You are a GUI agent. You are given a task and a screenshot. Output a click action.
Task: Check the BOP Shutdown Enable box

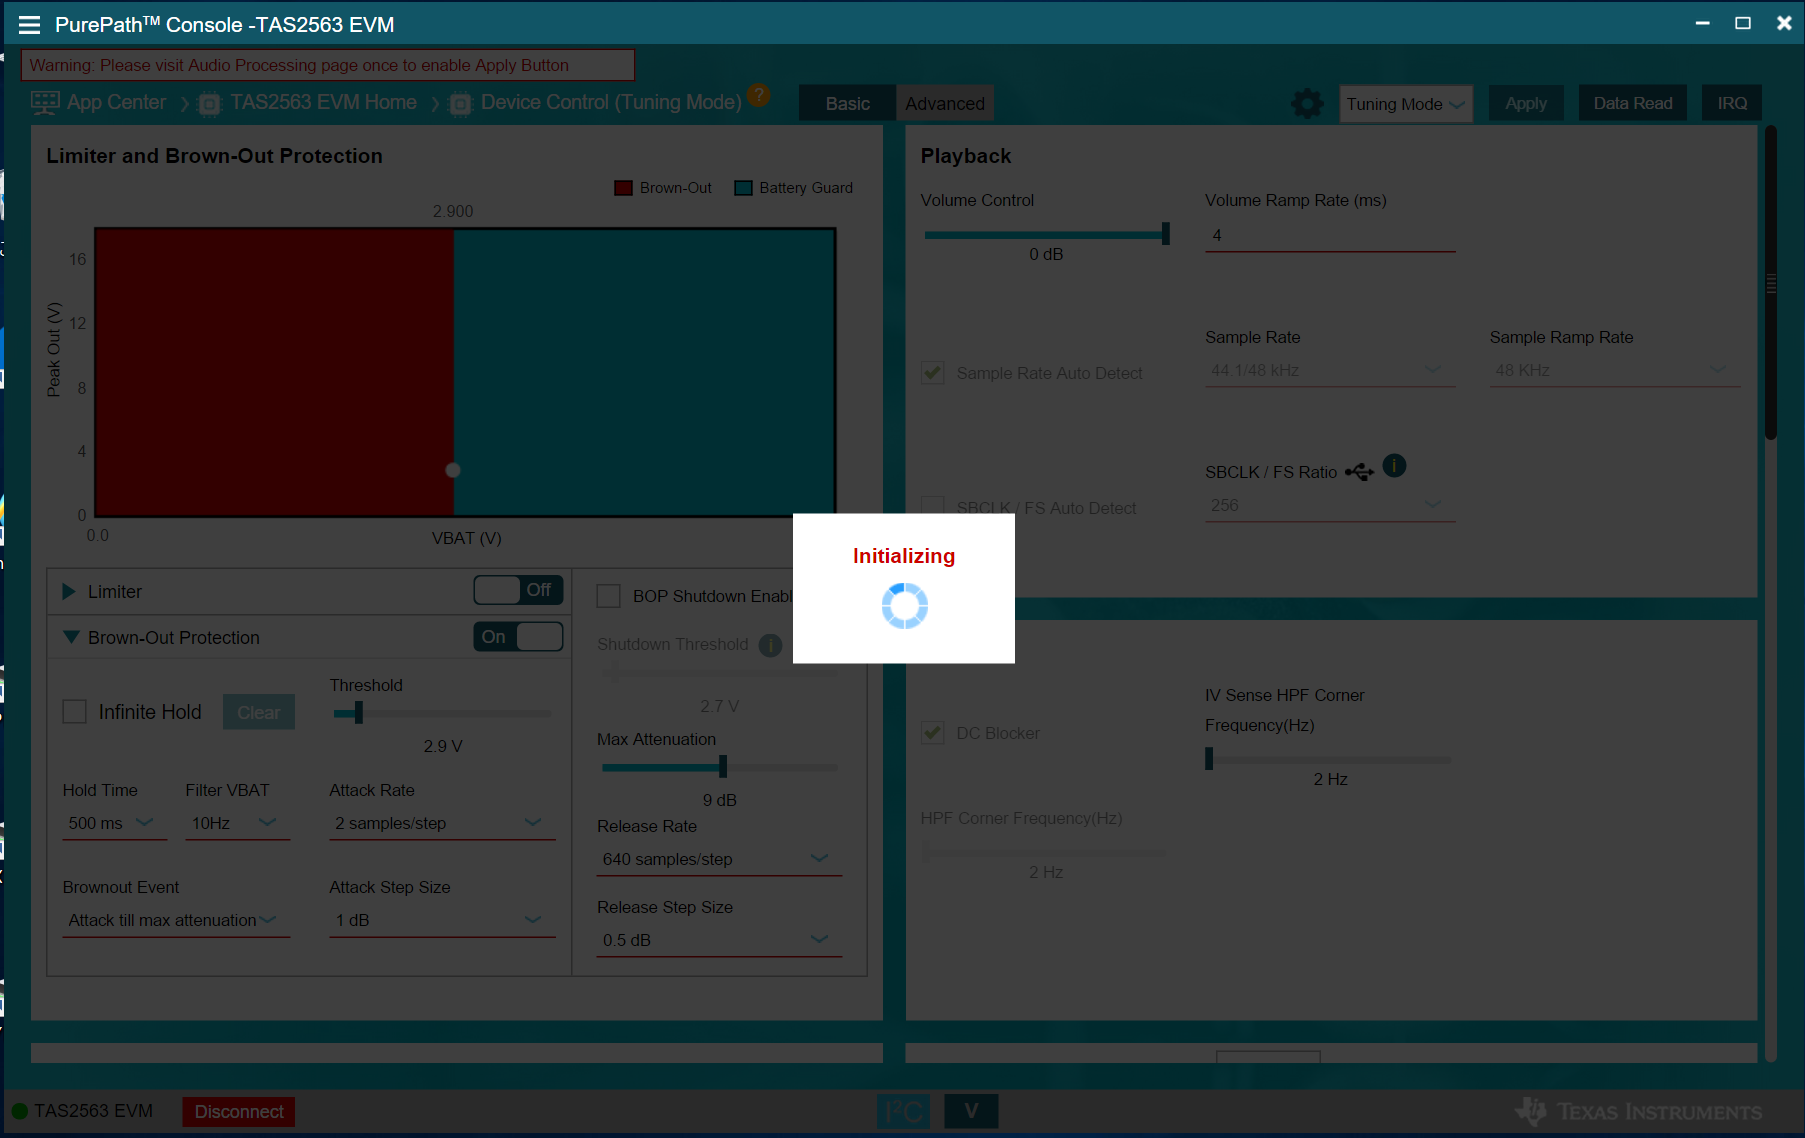609,596
